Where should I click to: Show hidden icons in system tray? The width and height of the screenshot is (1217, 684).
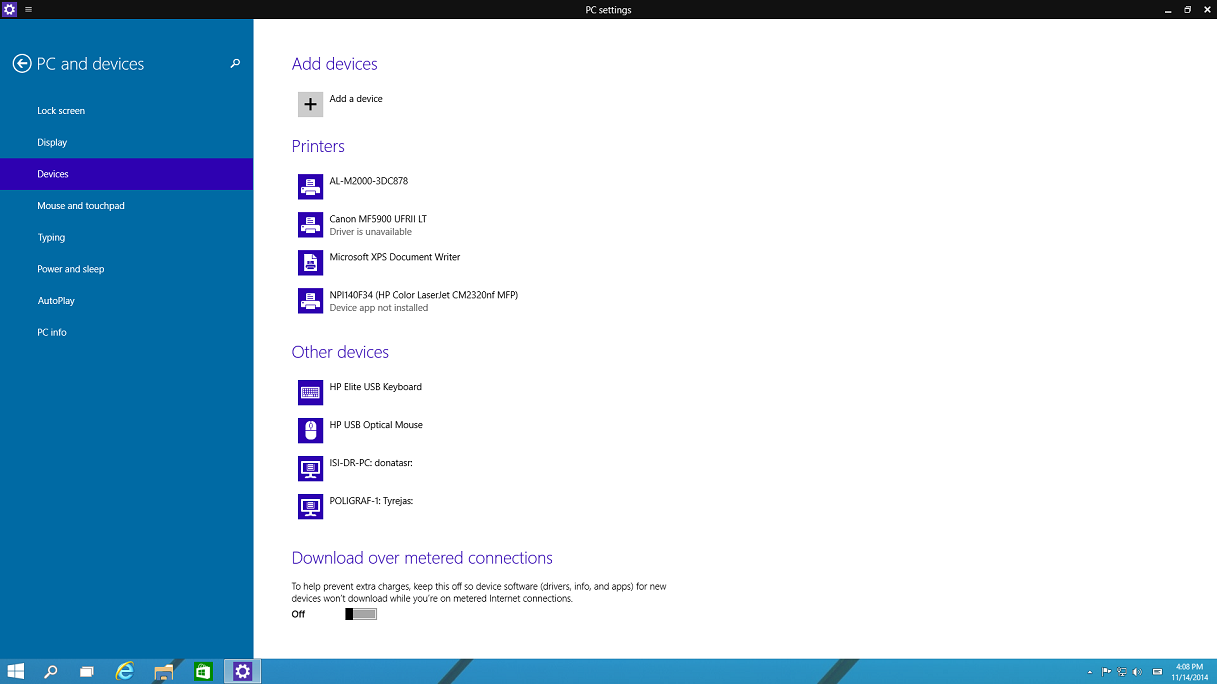pos(1090,672)
